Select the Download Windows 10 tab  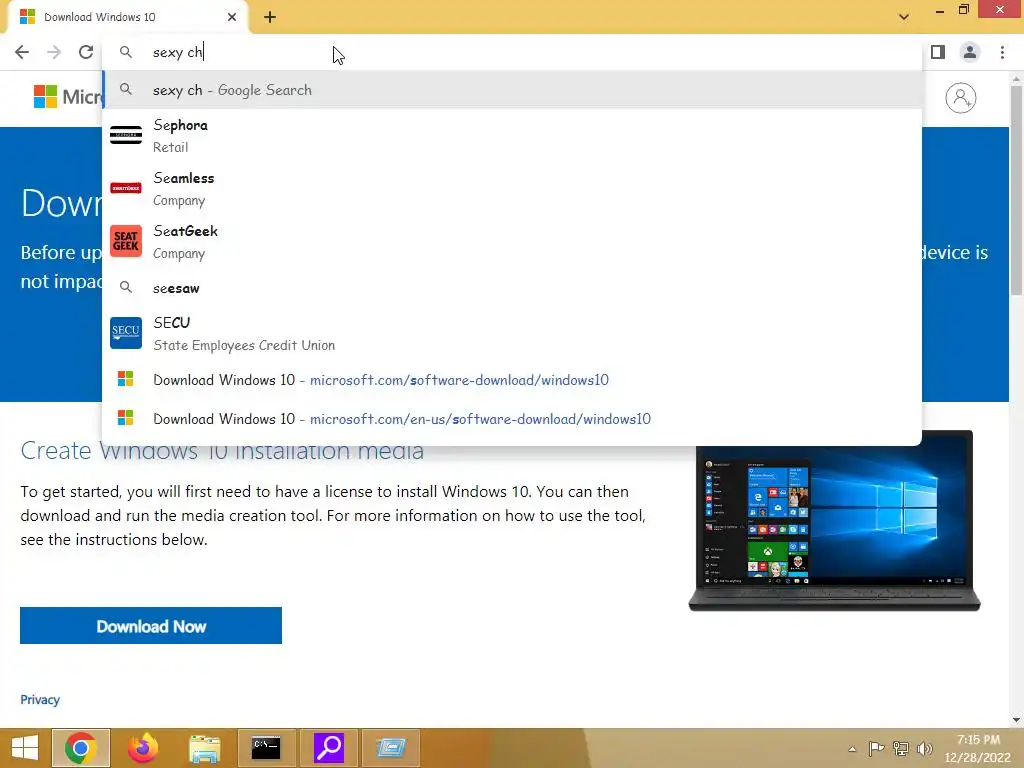tap(127, 17)
